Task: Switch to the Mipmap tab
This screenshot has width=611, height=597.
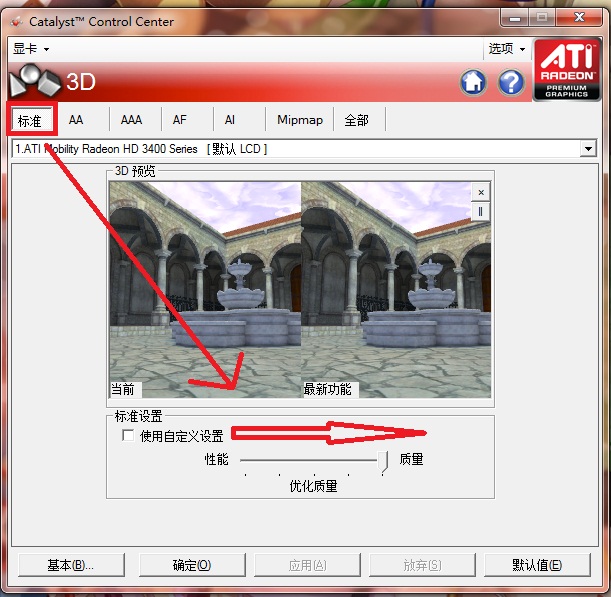Action: tap(300, 120)
